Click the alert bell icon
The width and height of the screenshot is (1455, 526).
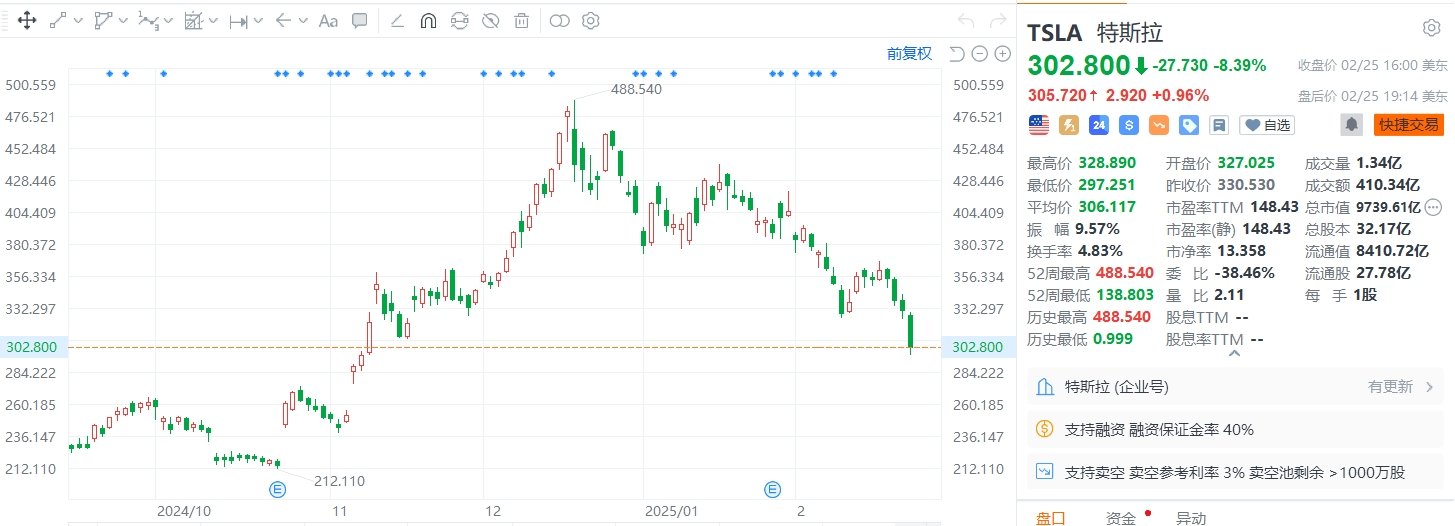[x=1351, y=125]
